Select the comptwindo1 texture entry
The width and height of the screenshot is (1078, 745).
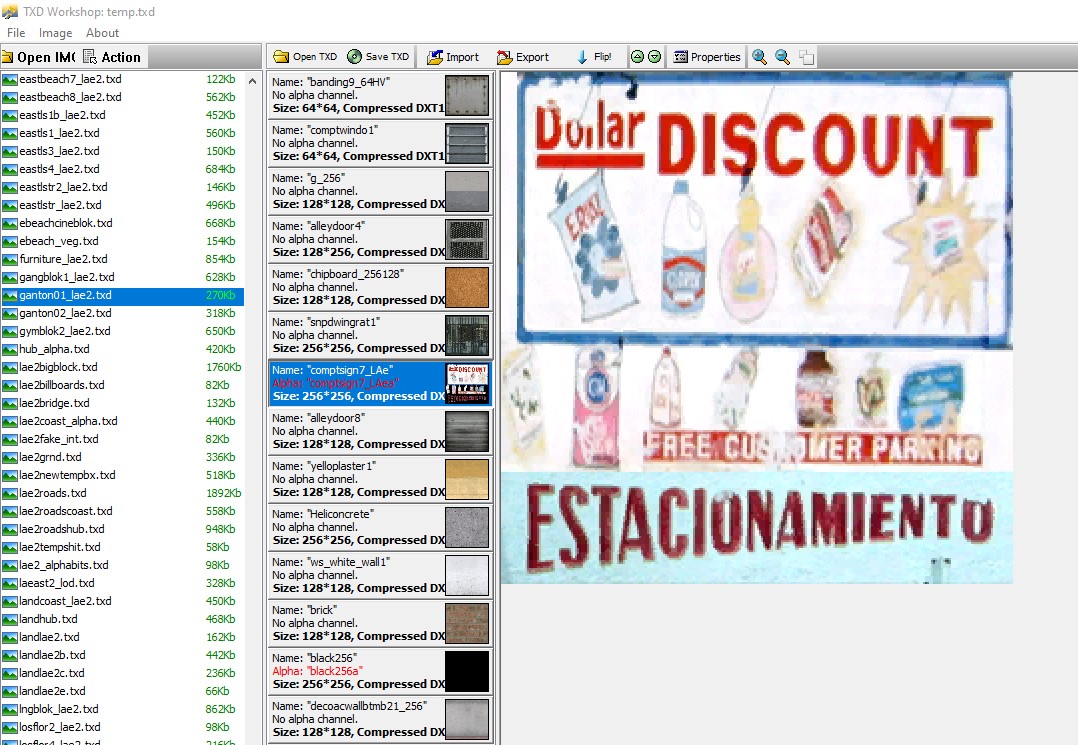380,143
